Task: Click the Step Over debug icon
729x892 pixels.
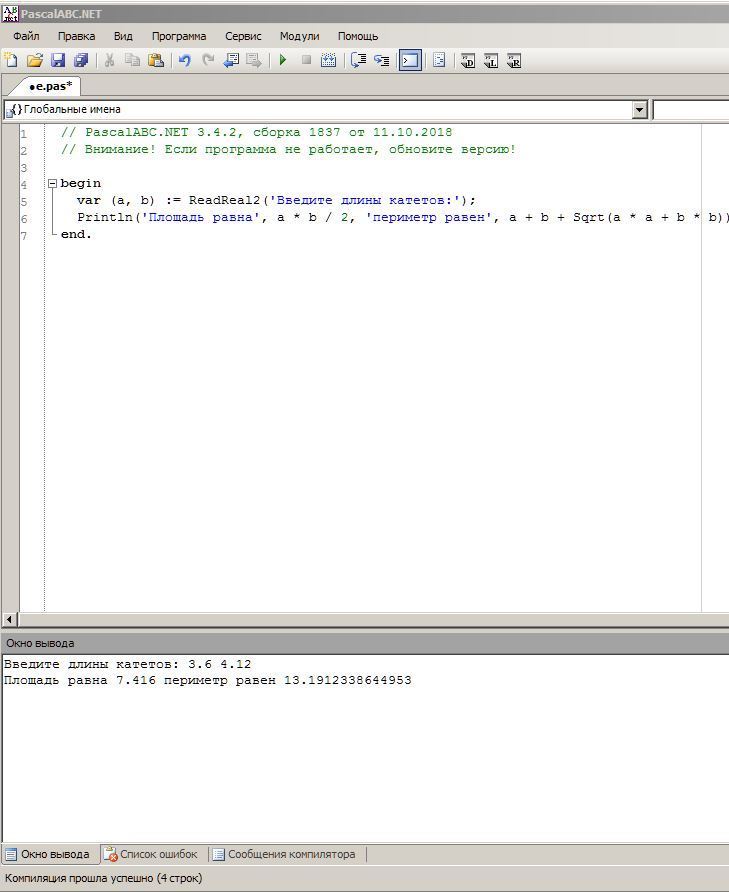Action: (357, 61)
